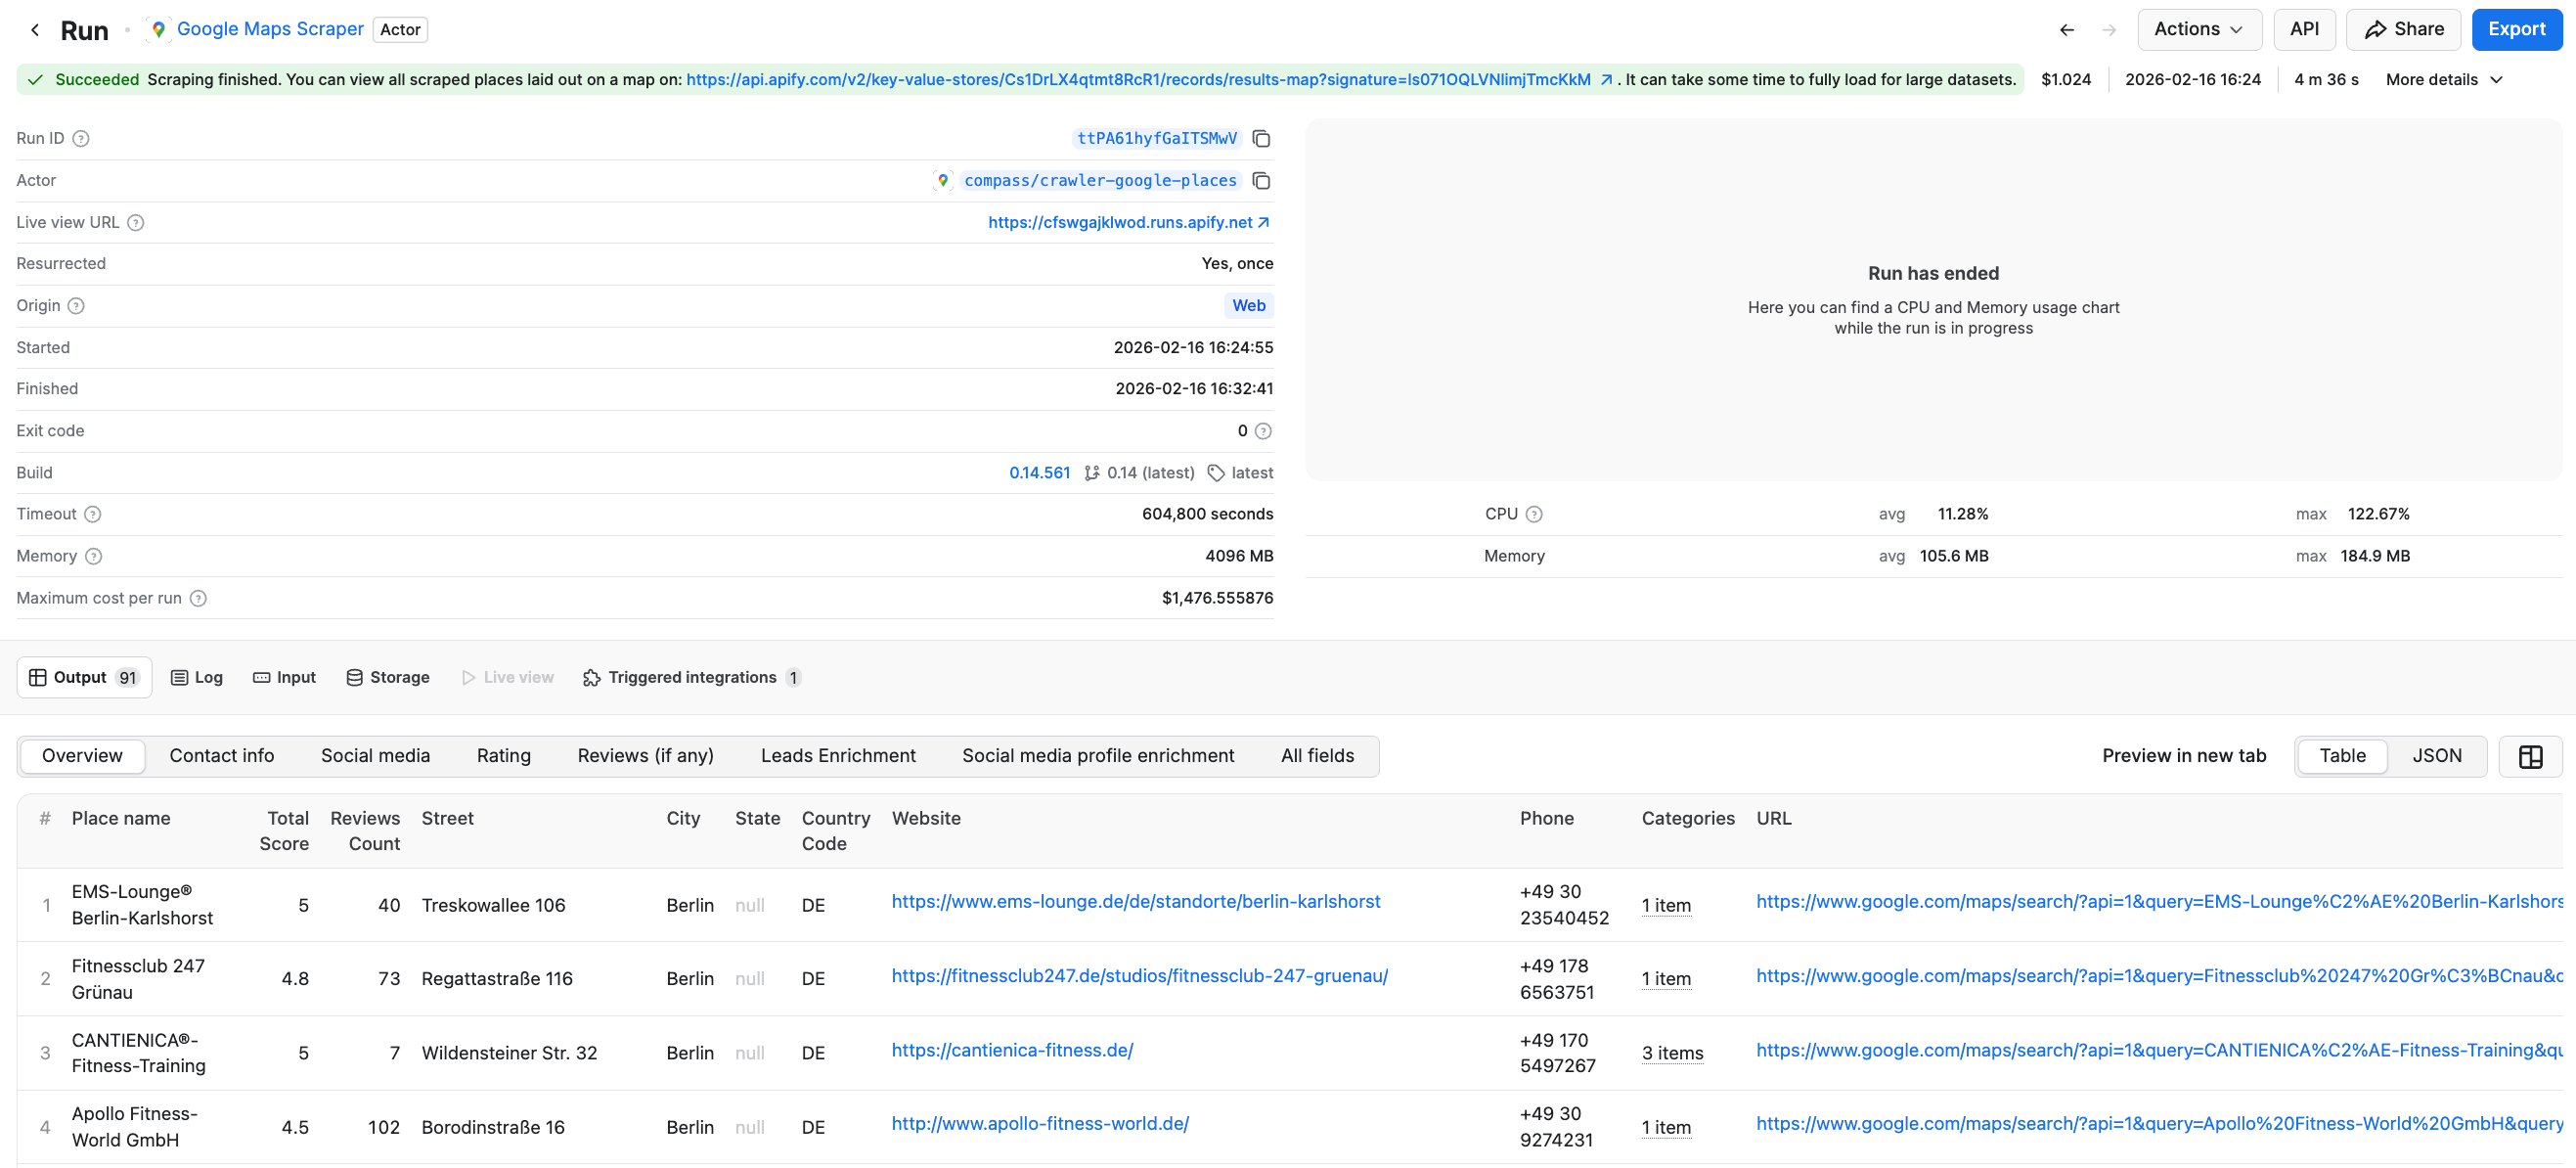This screenshot has height=1168, width=2576.
Task: Click the next-run forward arrow
Action: click(x=2110, y=29)
